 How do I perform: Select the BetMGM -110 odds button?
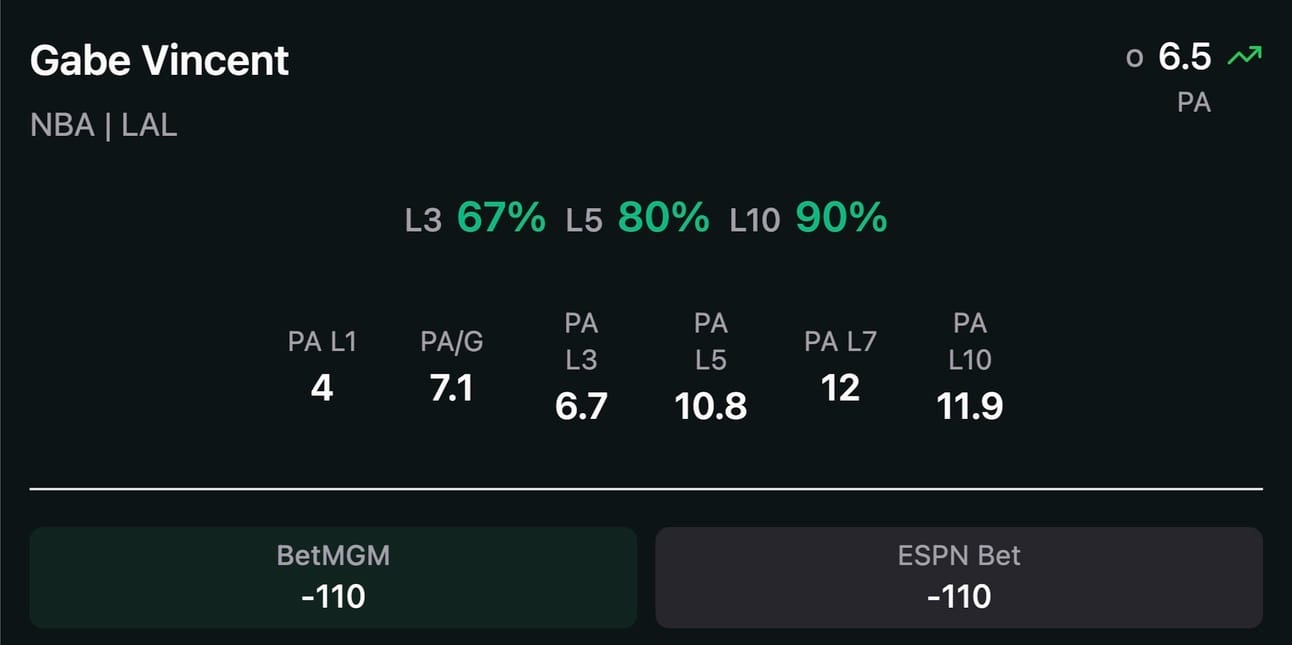tap(333, 577)
